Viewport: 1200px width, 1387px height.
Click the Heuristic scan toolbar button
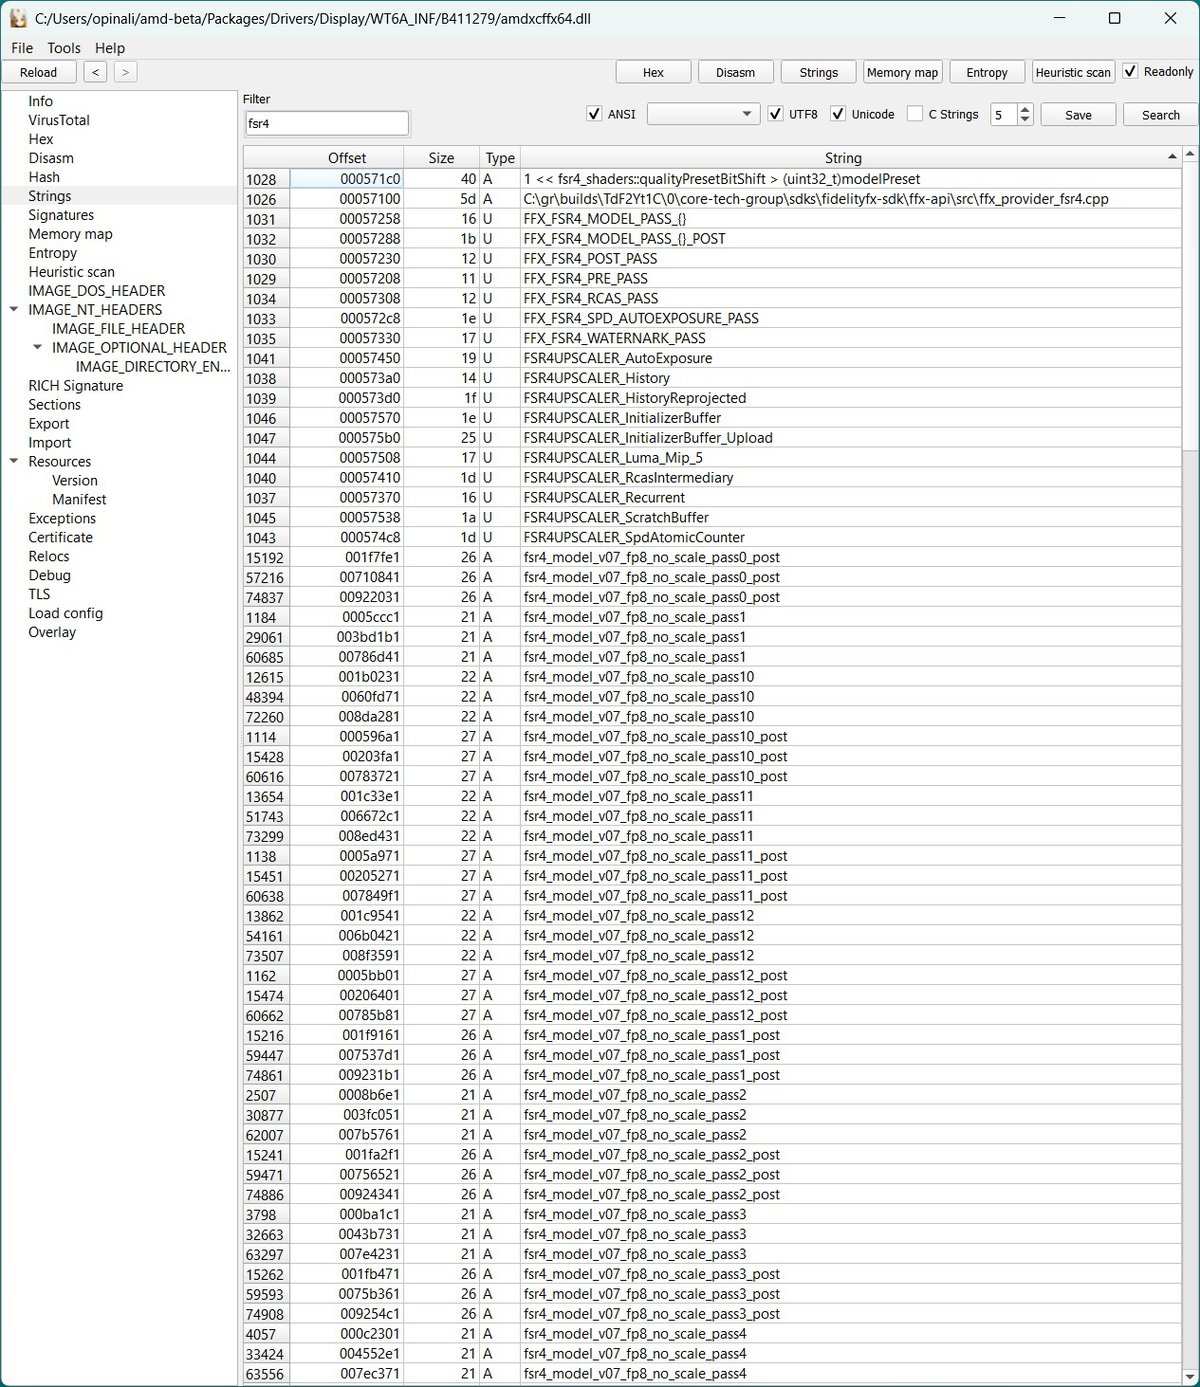1072,72
